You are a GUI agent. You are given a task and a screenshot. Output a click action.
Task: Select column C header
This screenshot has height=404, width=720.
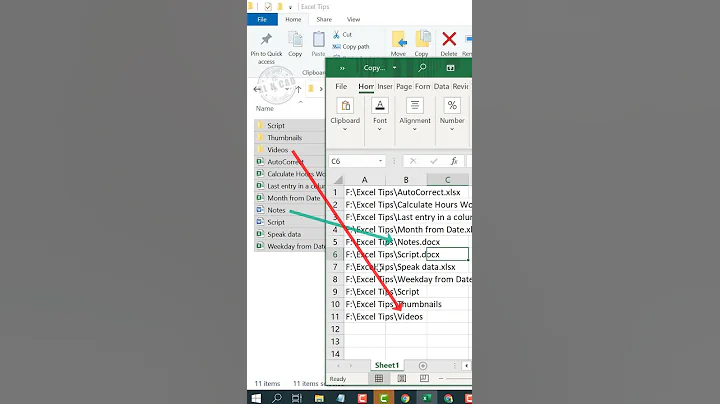[447, 180]
